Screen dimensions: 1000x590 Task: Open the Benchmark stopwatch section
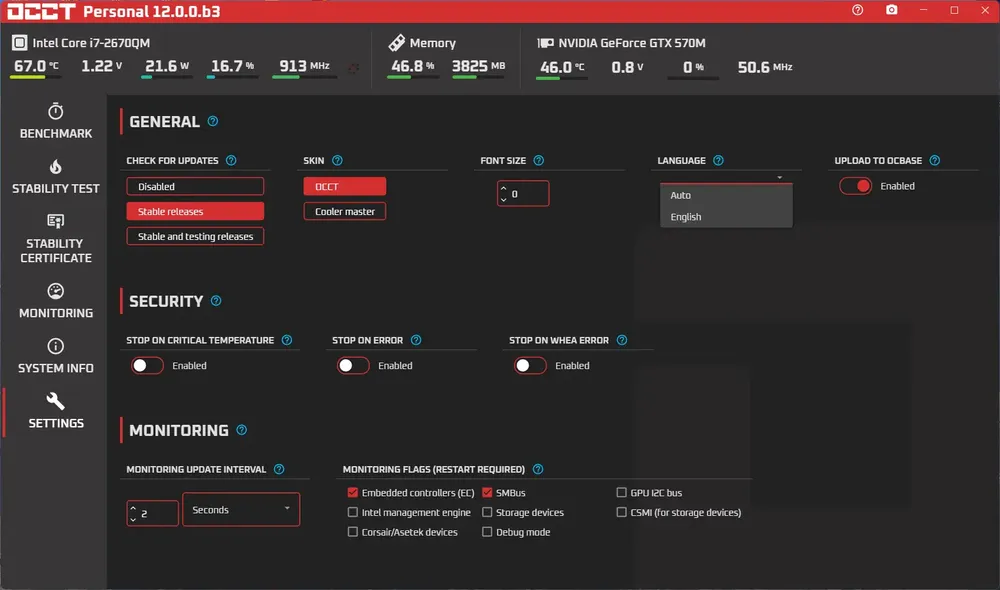point(55,121)
